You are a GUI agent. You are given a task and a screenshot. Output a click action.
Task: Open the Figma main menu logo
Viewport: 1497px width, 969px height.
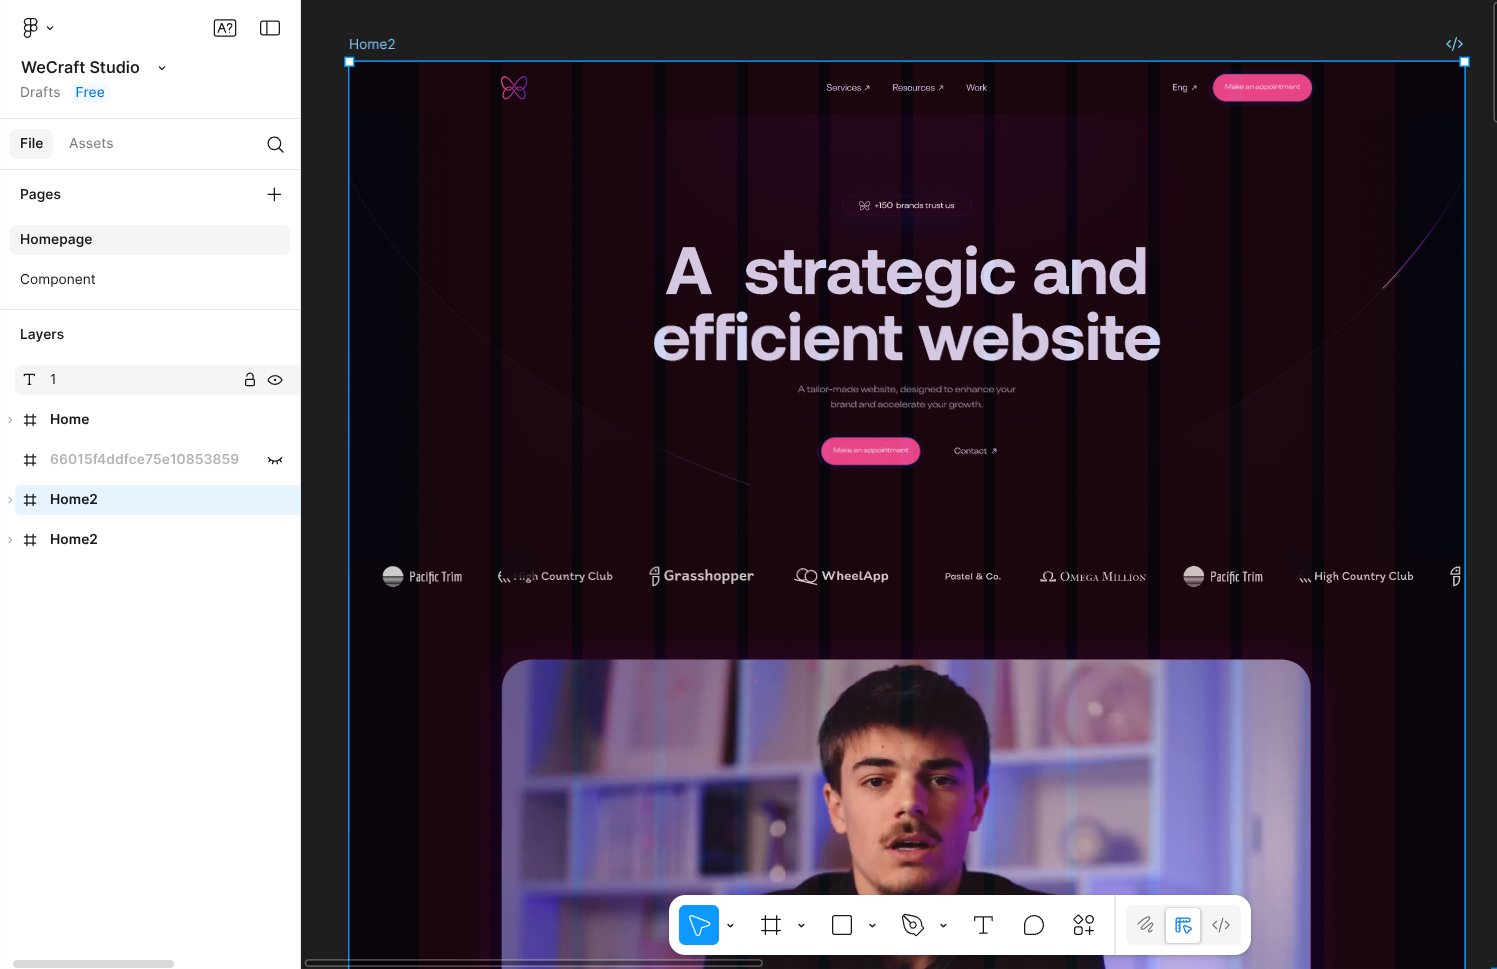(30, 28)
